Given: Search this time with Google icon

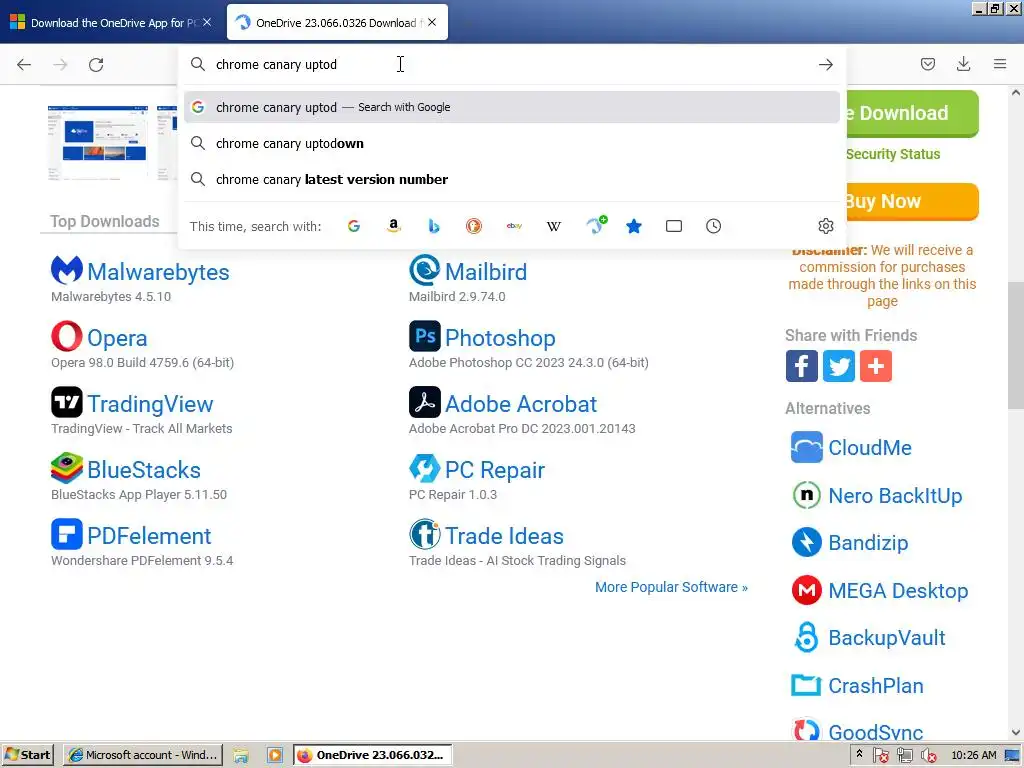Looking at the screenshot, I should (354, 226).
